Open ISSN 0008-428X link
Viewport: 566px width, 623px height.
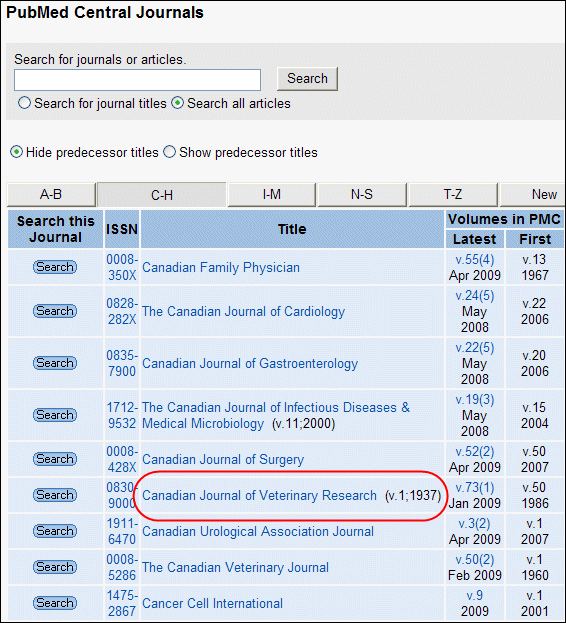click(x=122, y=459)
